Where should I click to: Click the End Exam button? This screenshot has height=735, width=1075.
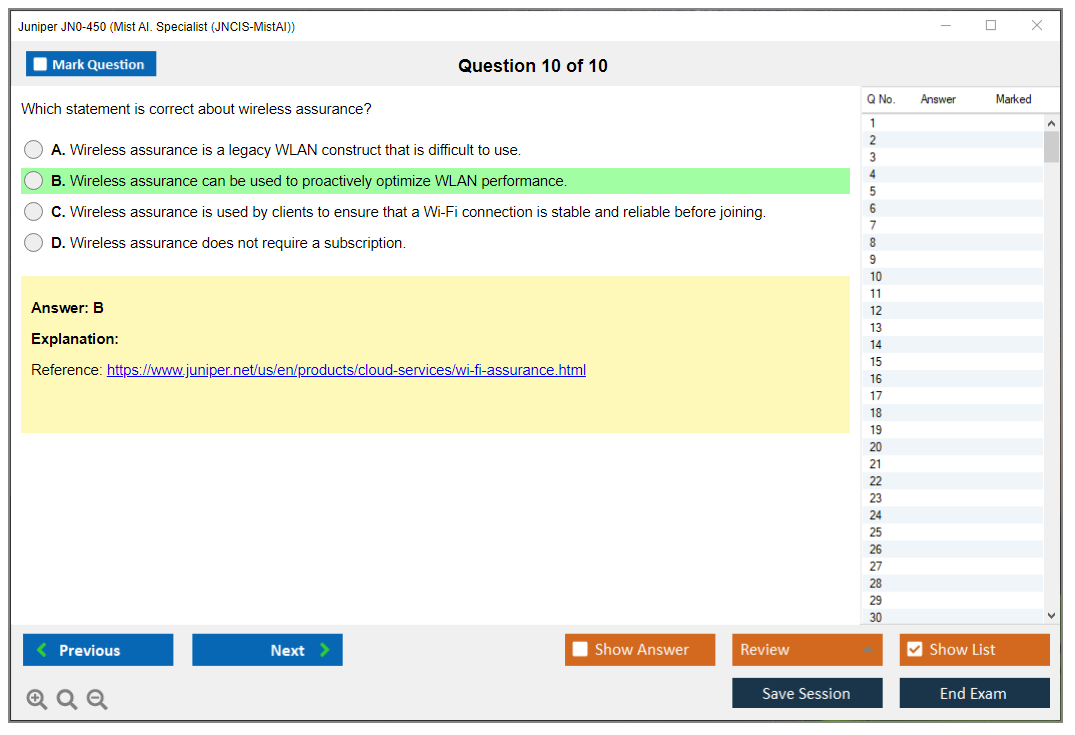(x=973, y=693)
